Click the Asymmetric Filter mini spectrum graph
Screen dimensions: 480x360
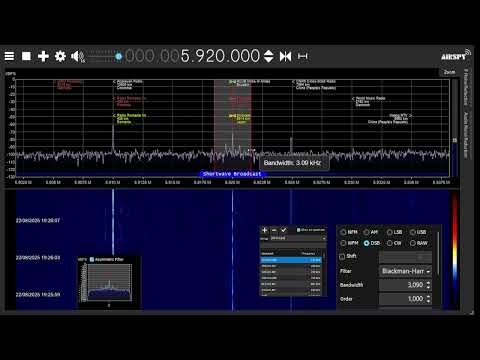coord(109,283)
